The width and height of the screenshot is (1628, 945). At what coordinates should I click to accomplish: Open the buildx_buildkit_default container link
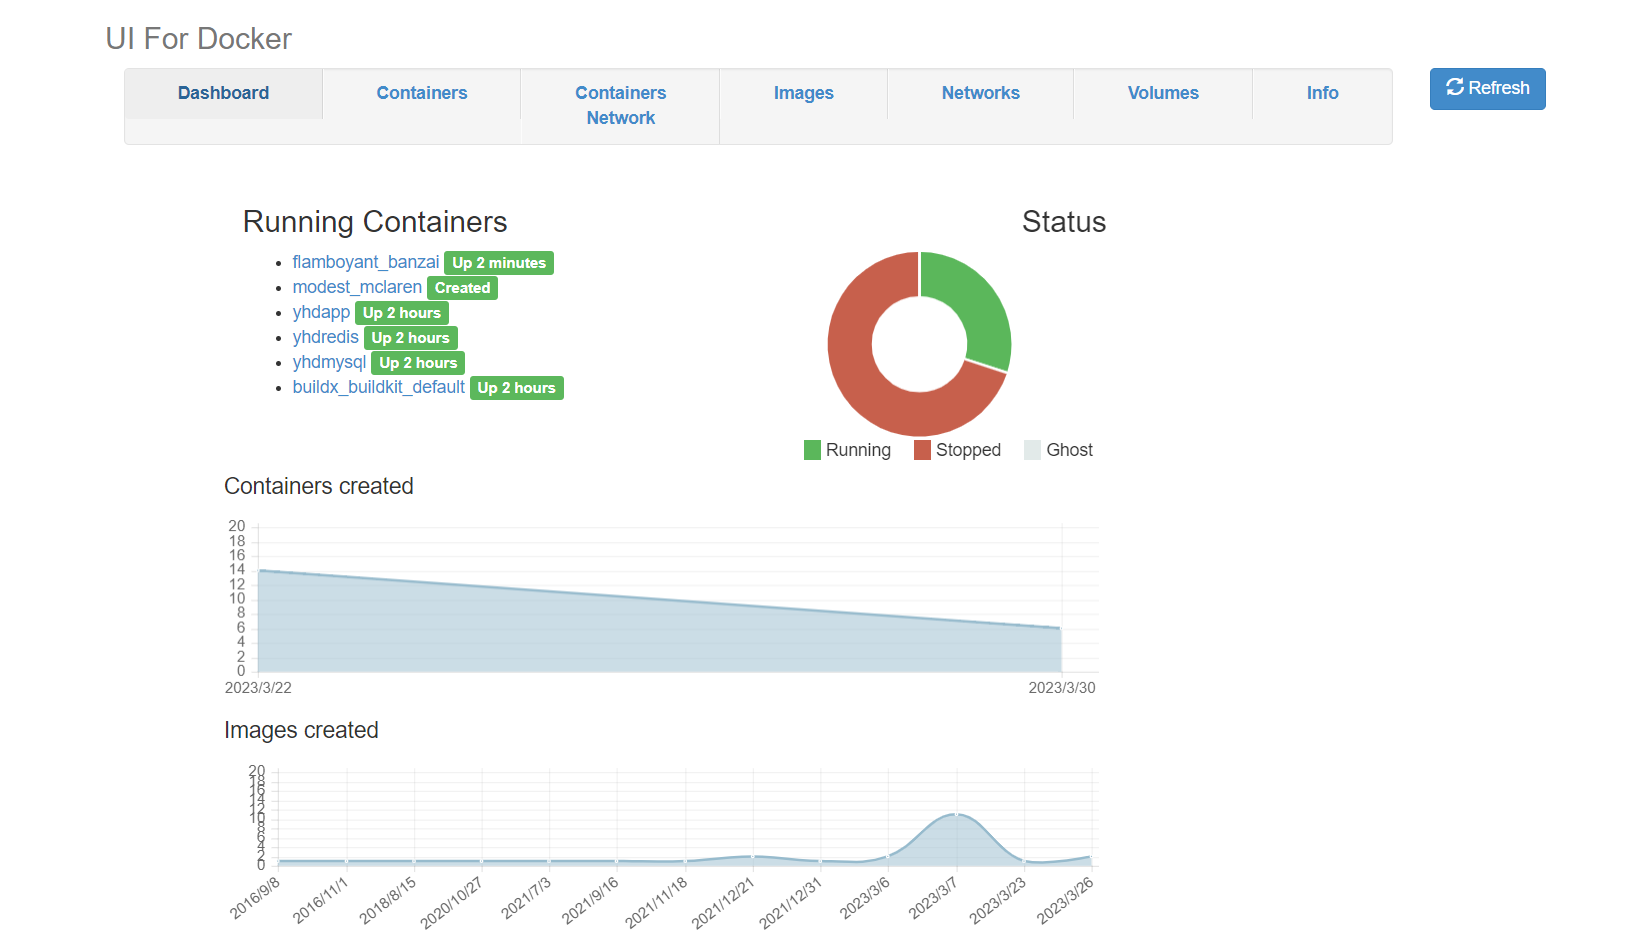(378, 387)
